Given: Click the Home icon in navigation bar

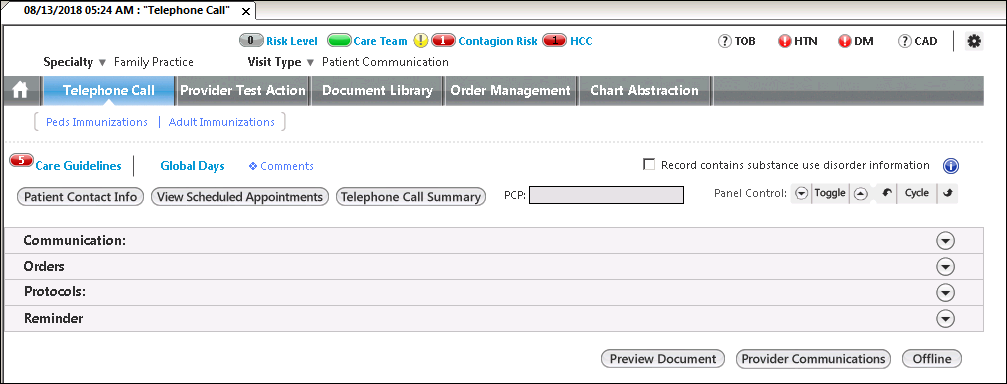Looking at the screenshot, I should 21,91.
